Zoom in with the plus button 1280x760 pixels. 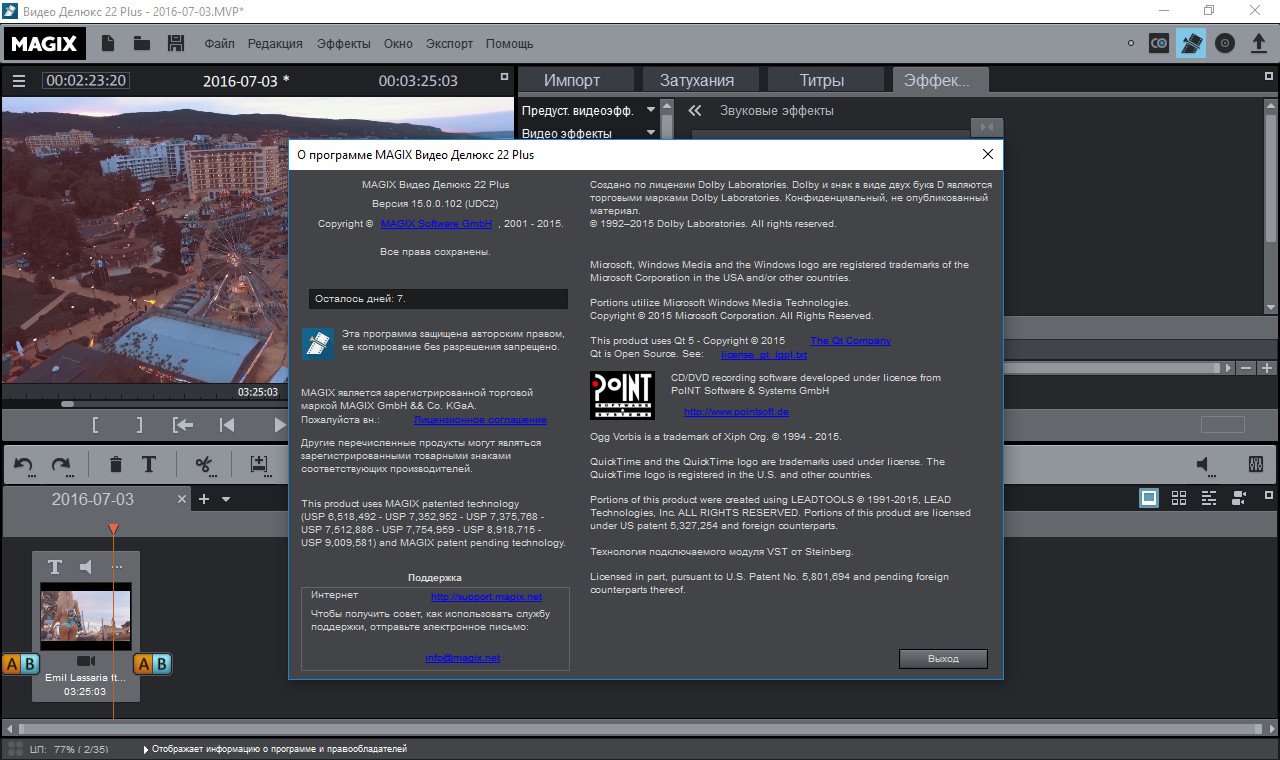click(x=1267, y=368)
